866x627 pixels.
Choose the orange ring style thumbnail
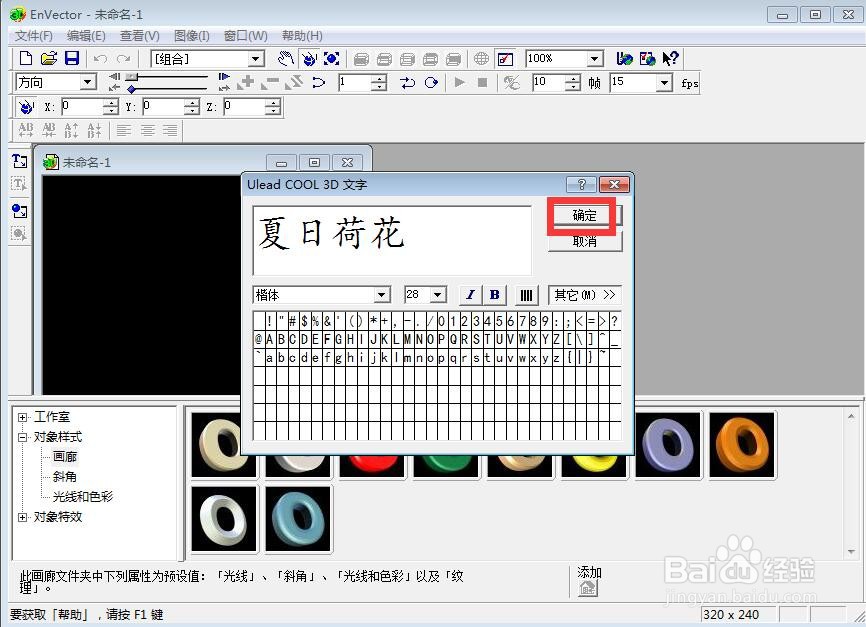coord(742,445)
